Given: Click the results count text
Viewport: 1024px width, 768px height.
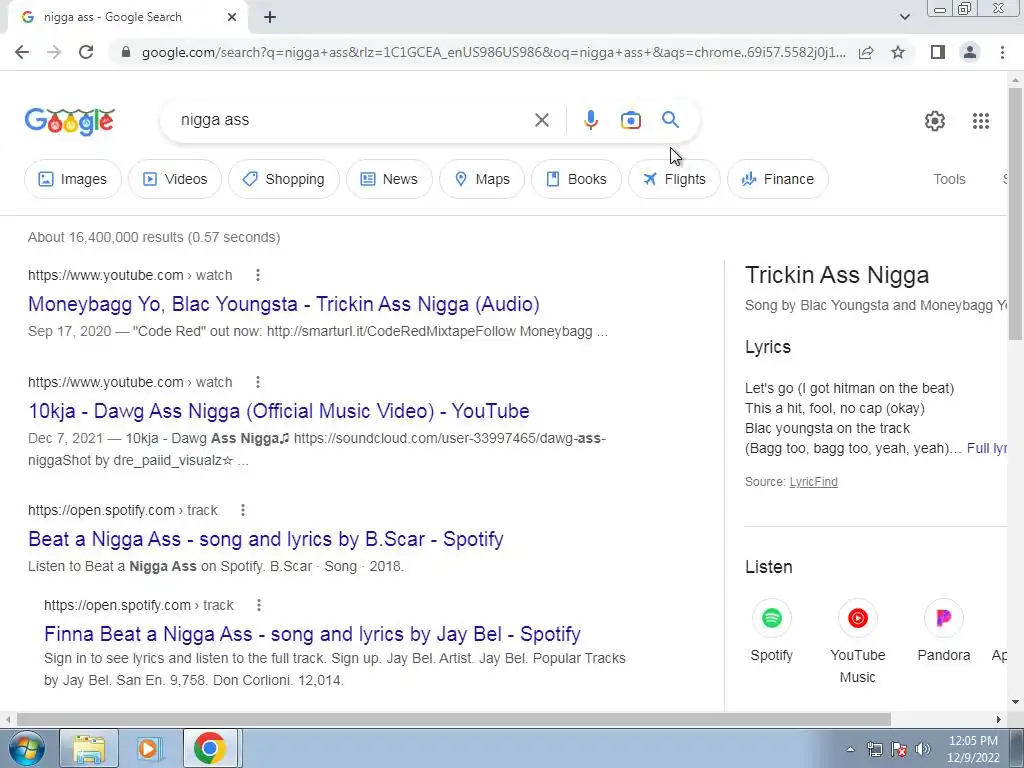Looking at the screenshot, I should pos(154,237).
